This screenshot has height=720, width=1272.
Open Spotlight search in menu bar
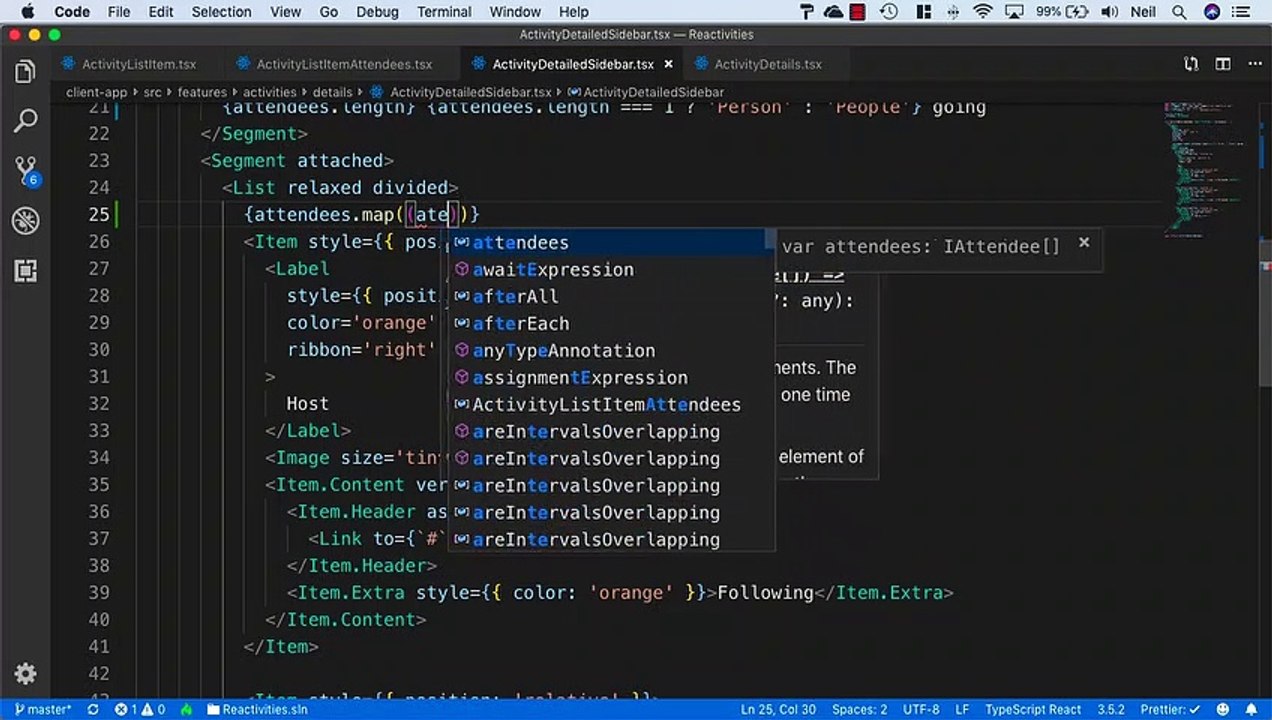click(1179, 12)
